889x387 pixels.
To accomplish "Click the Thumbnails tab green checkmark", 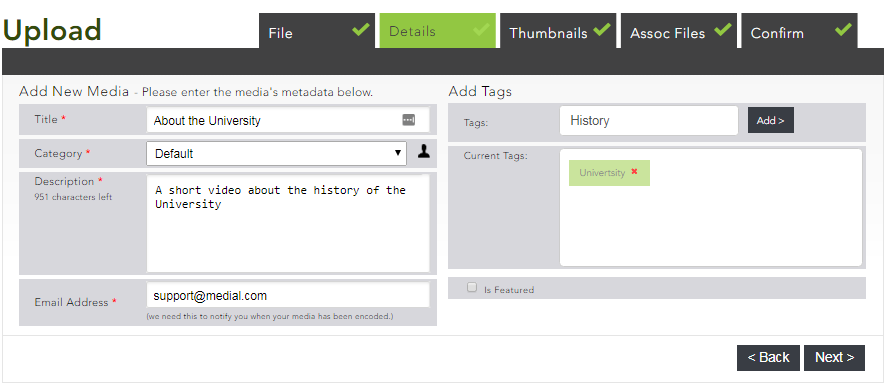I will coord(602,29).
